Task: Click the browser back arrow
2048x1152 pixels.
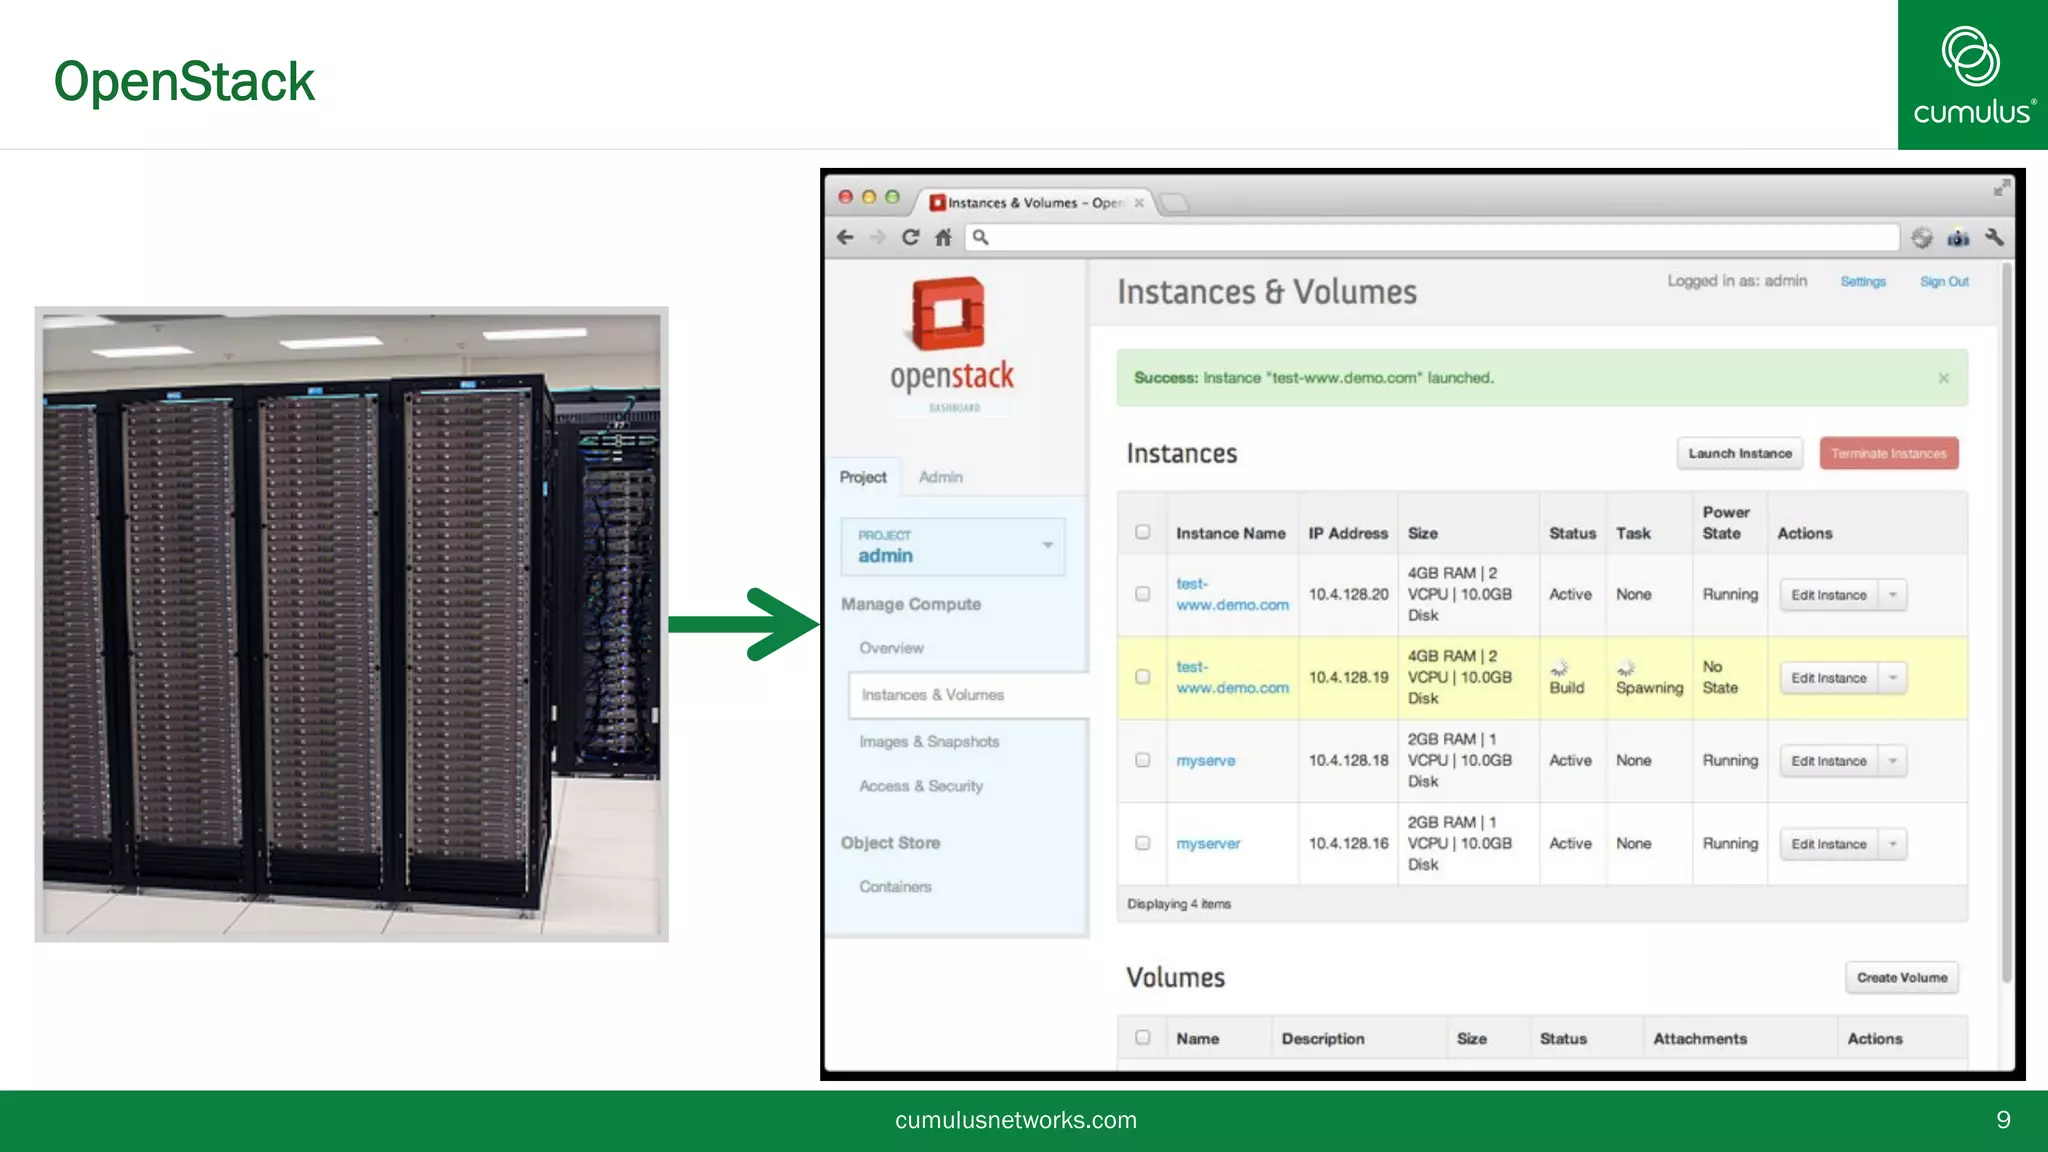Action: pyautogui.click(x=845, y=237)
